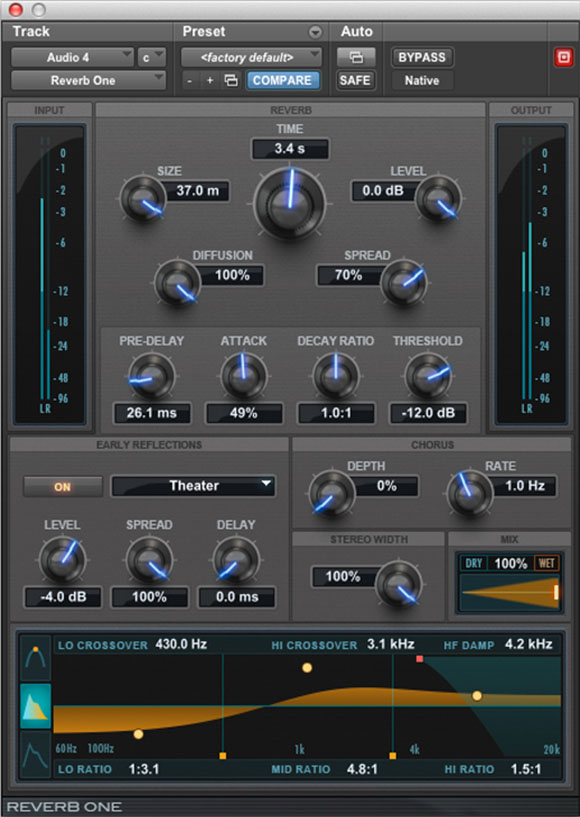Click the mid ratio yellow node
580x817 pixels.
coord(307,667)
